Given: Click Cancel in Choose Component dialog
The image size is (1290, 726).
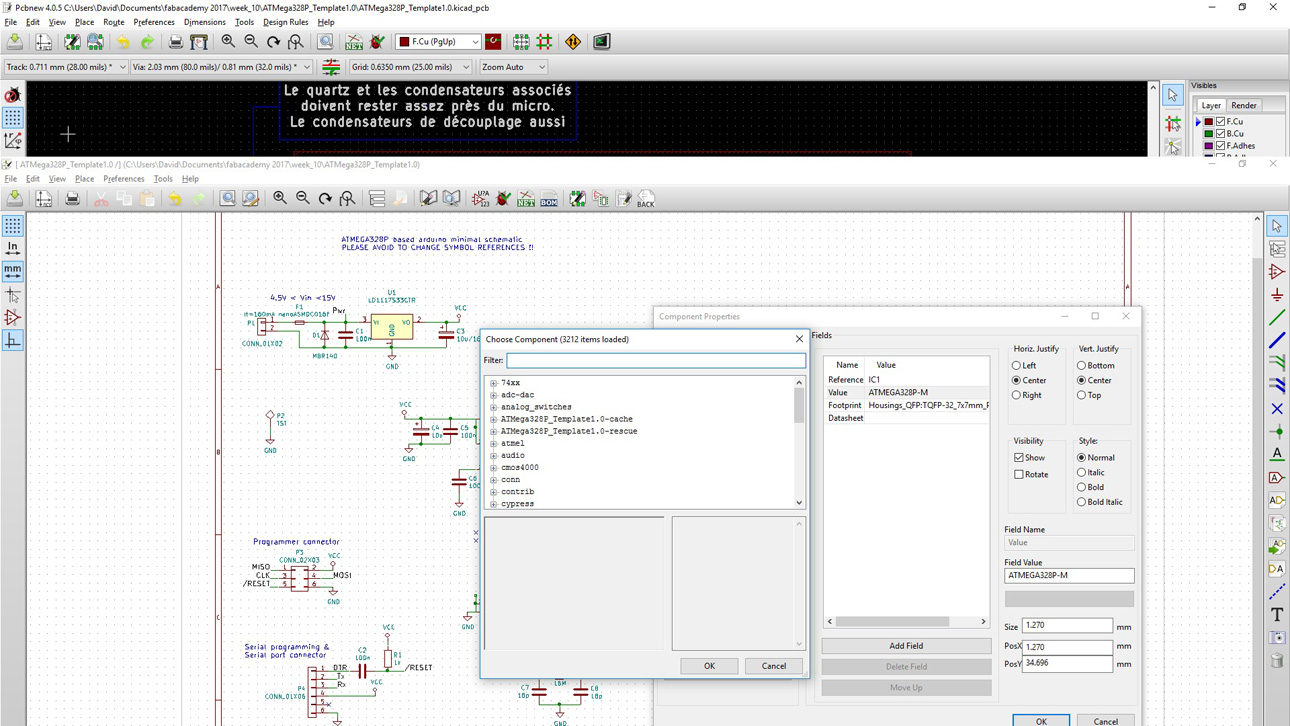Looking at the screenshot, I should click(x=774, y=666).
